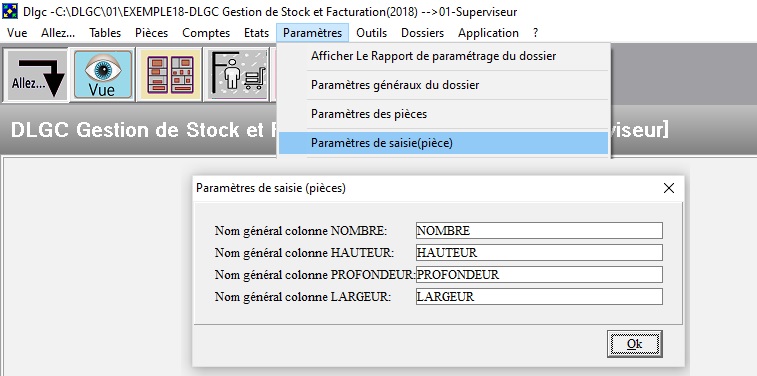Click the Ok button in dialog
The image size is (757, 376).
(634, 344)
